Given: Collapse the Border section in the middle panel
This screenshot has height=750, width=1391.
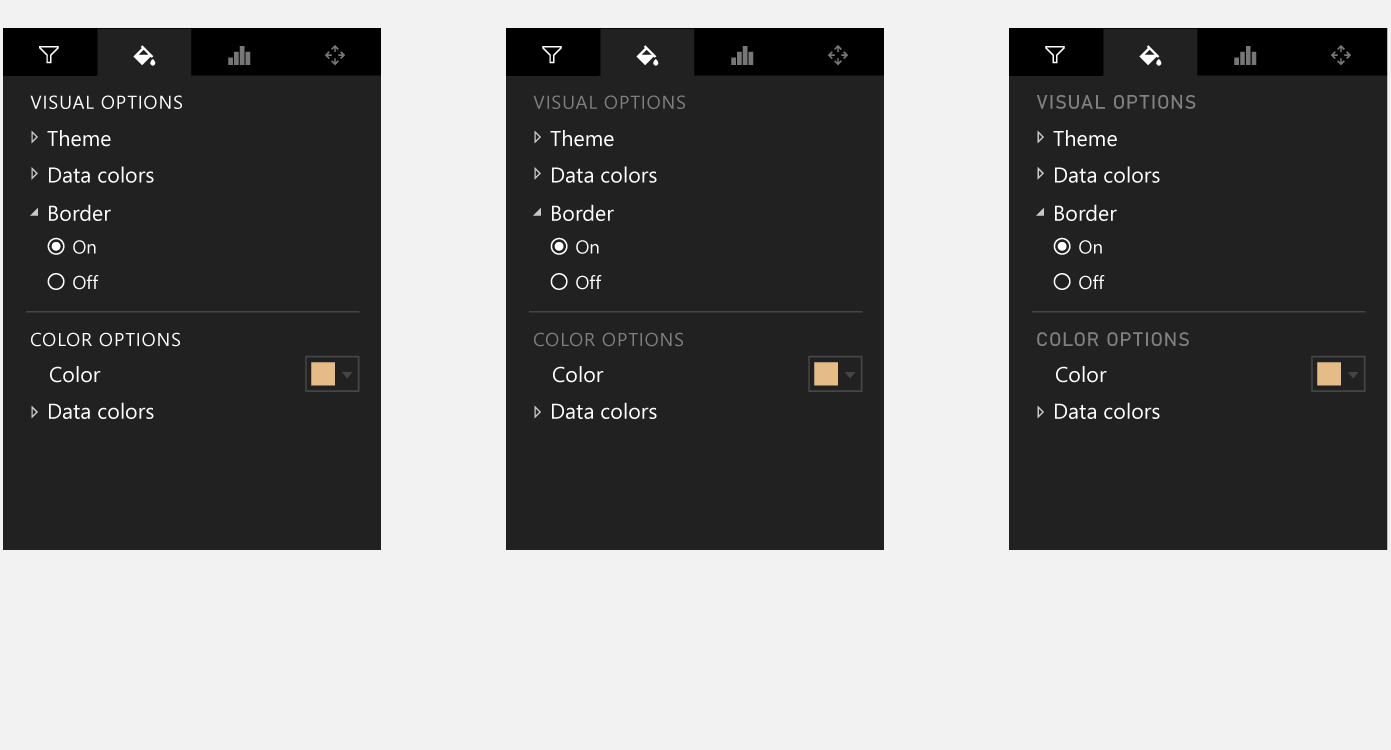Looking at the screenshot, I should tap(537, 213).
